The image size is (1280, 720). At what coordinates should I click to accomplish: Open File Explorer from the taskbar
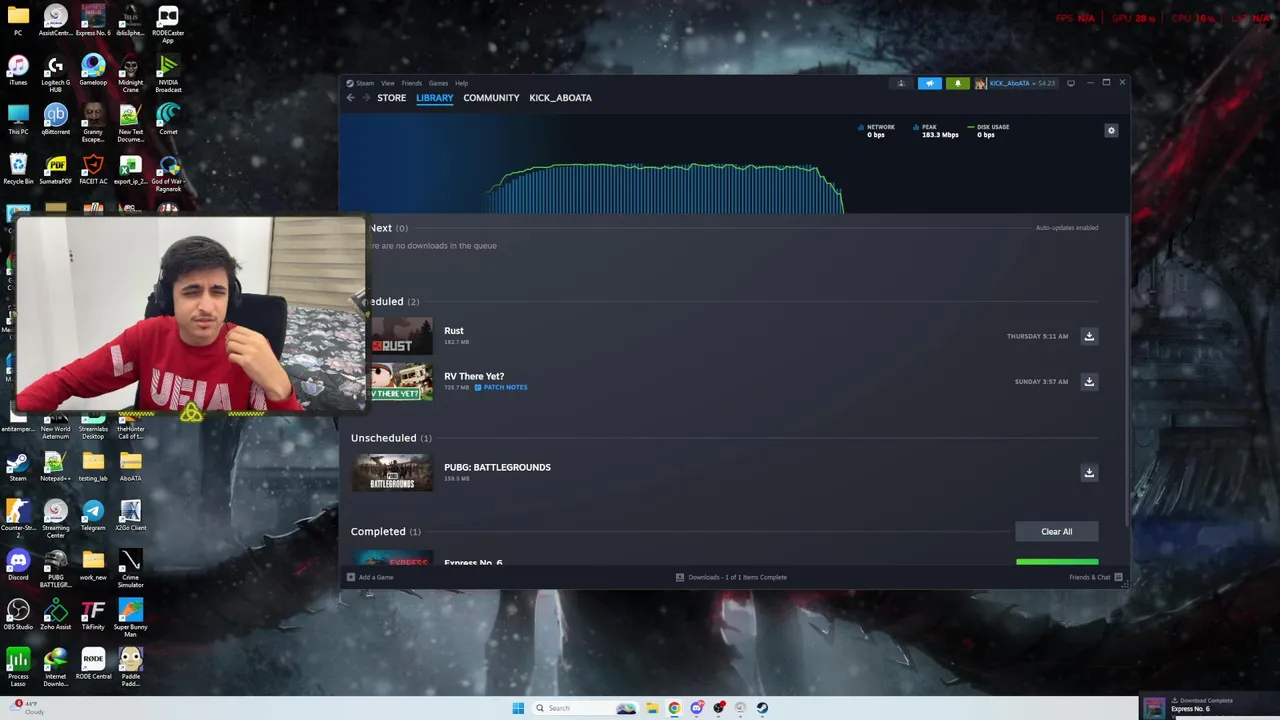[x=652, y=708]
